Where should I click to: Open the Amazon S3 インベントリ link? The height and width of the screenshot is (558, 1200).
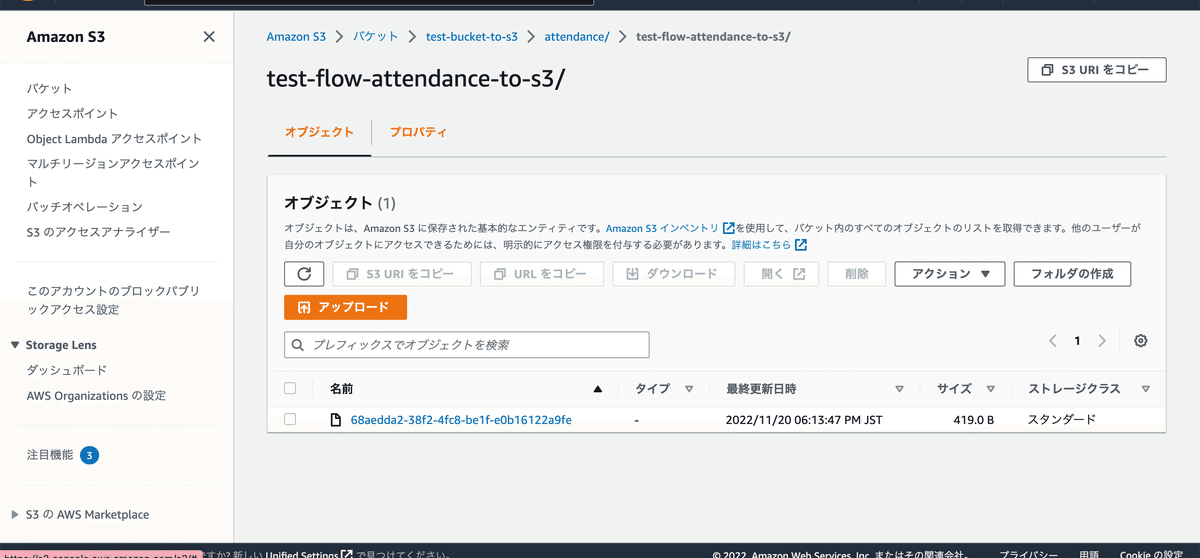tap(662, 228)
